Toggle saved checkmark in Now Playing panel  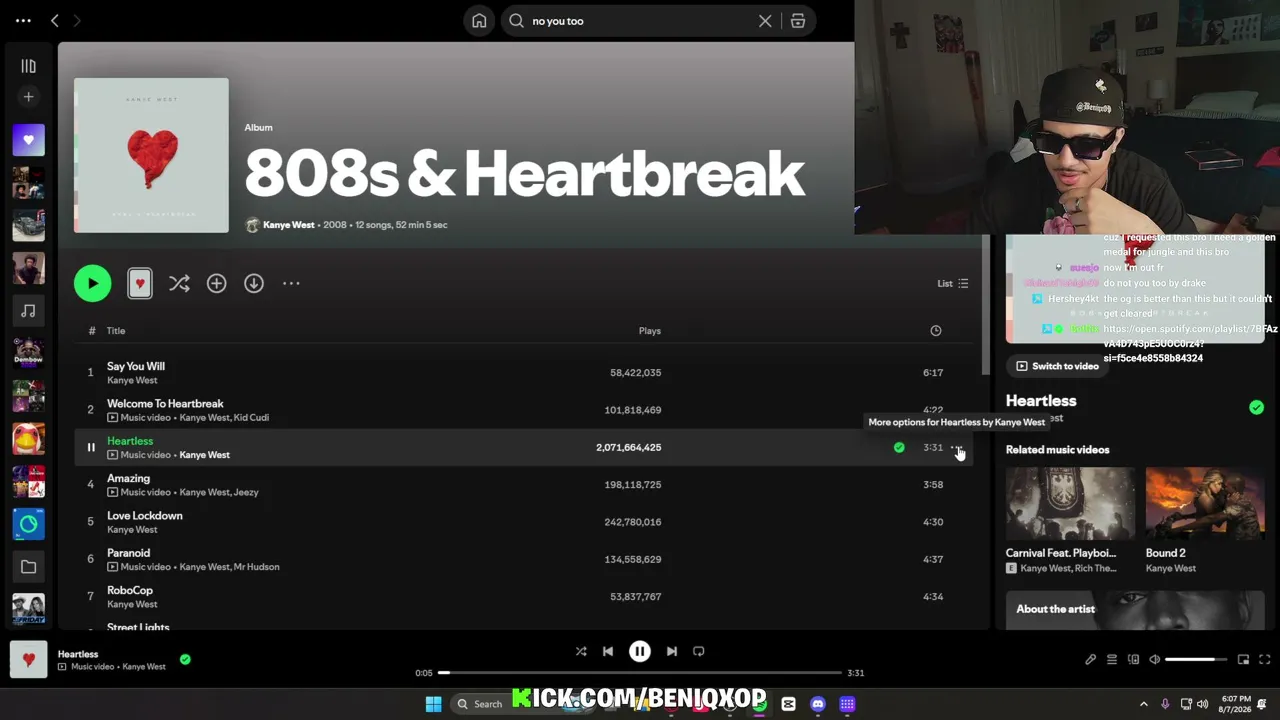(x=1256, y=407)
